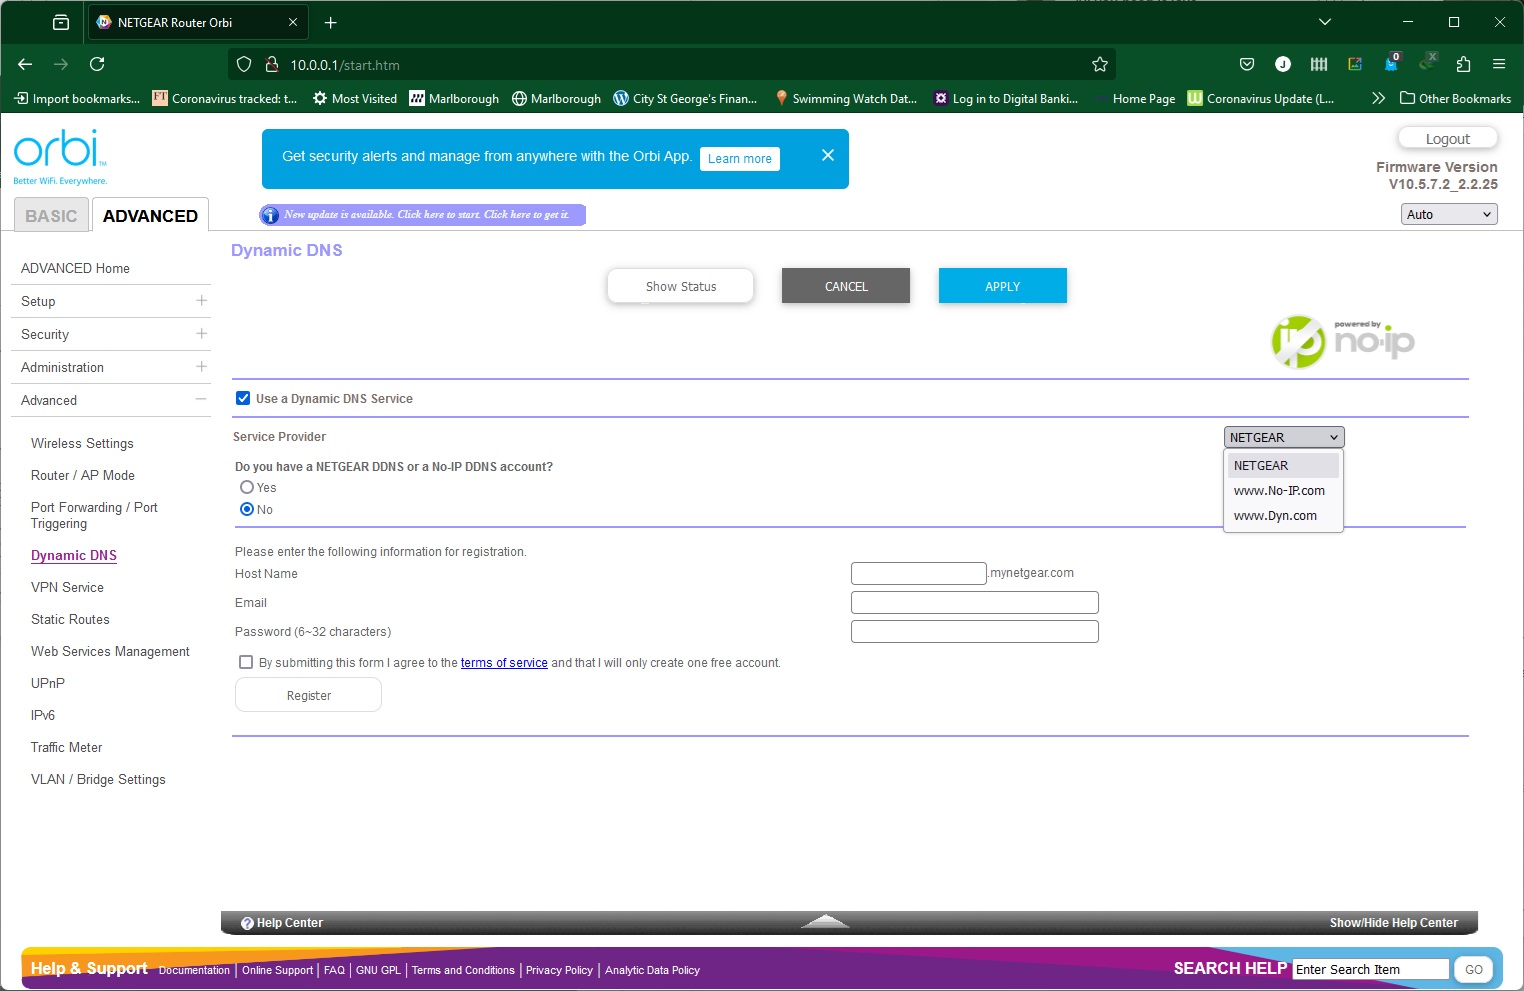Open the Firefox View button
Viewport: 1524px width, 991px height.
click(x=61, y=22)
